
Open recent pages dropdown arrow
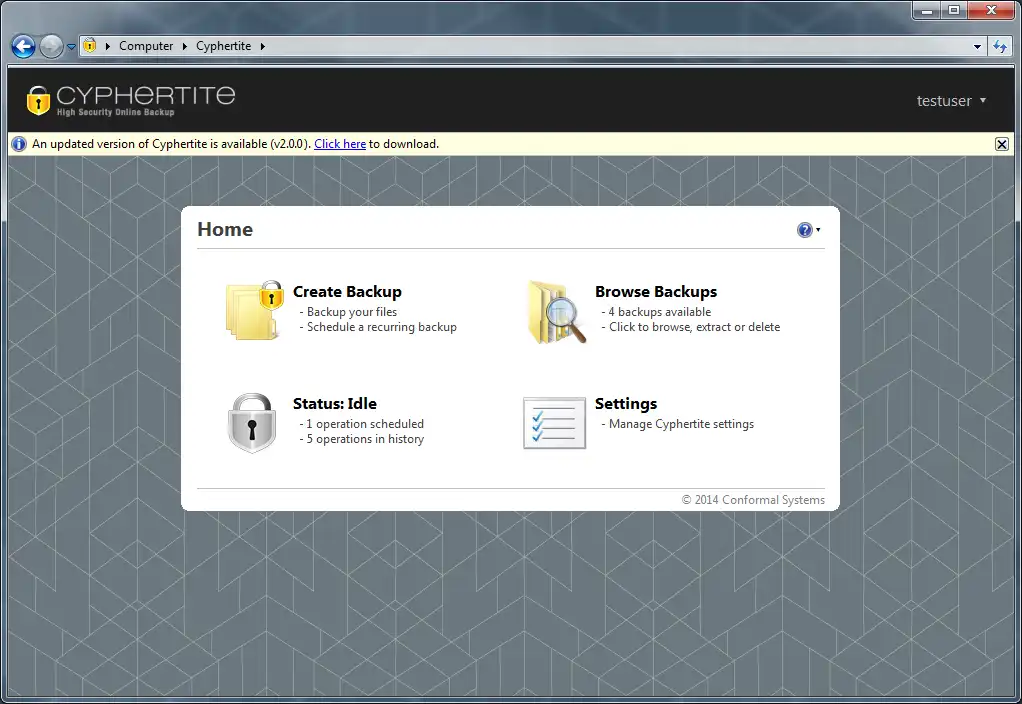72,47
